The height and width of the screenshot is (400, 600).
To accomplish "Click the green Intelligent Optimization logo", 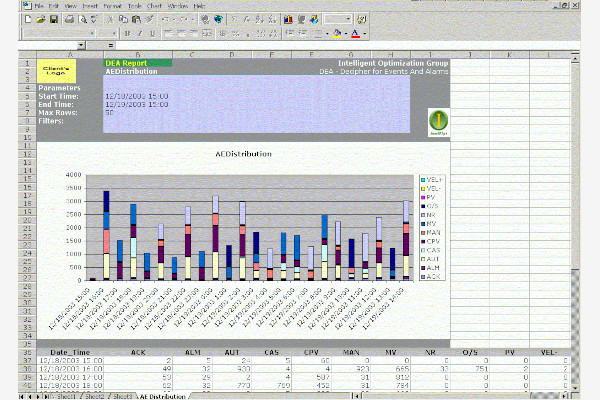I will (x=438, y=120).
